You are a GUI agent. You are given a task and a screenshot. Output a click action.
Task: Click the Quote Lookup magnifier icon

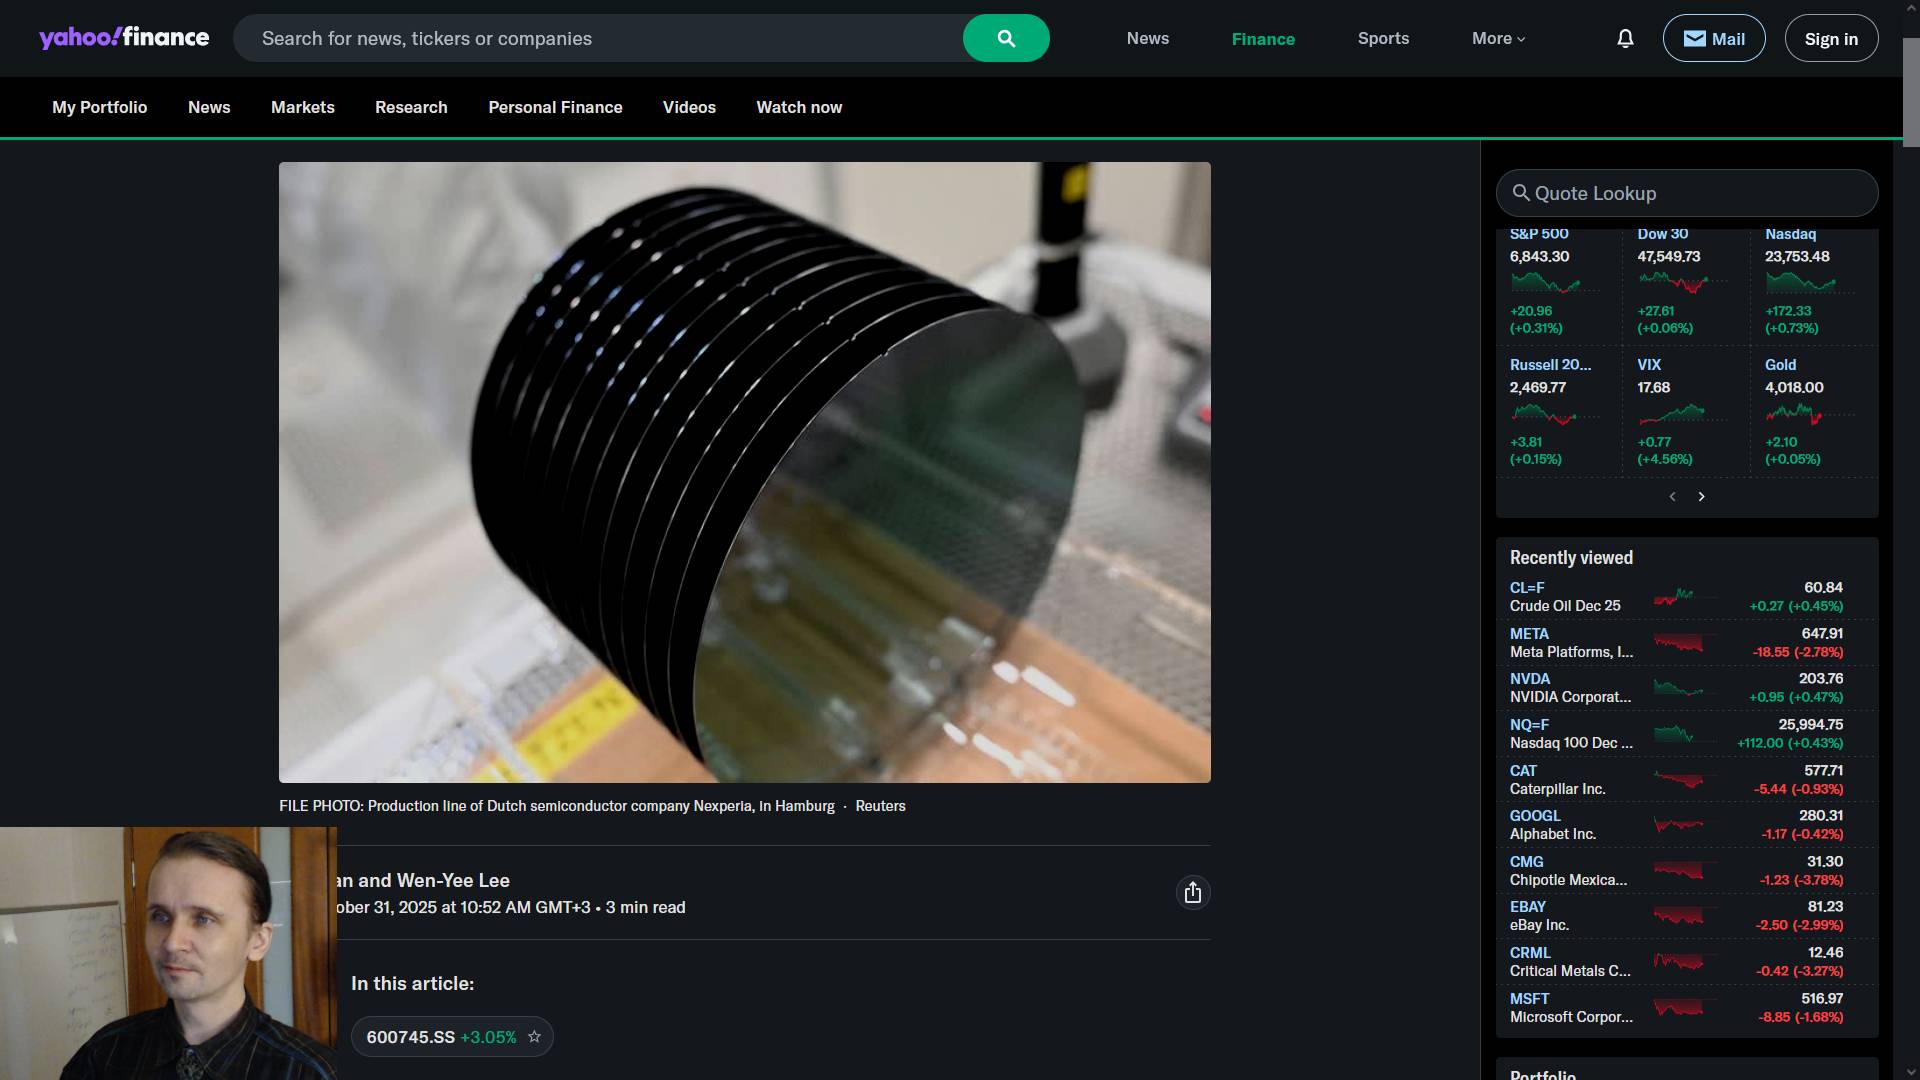[x=1520, y=193]
